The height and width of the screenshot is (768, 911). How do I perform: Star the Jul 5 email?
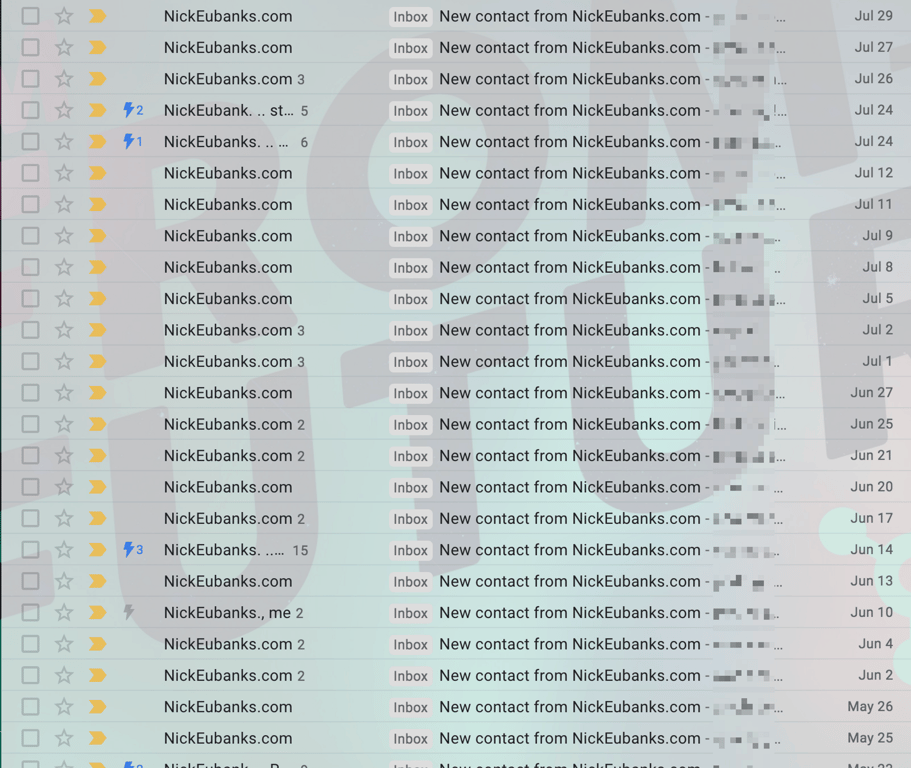pos(64,299)
